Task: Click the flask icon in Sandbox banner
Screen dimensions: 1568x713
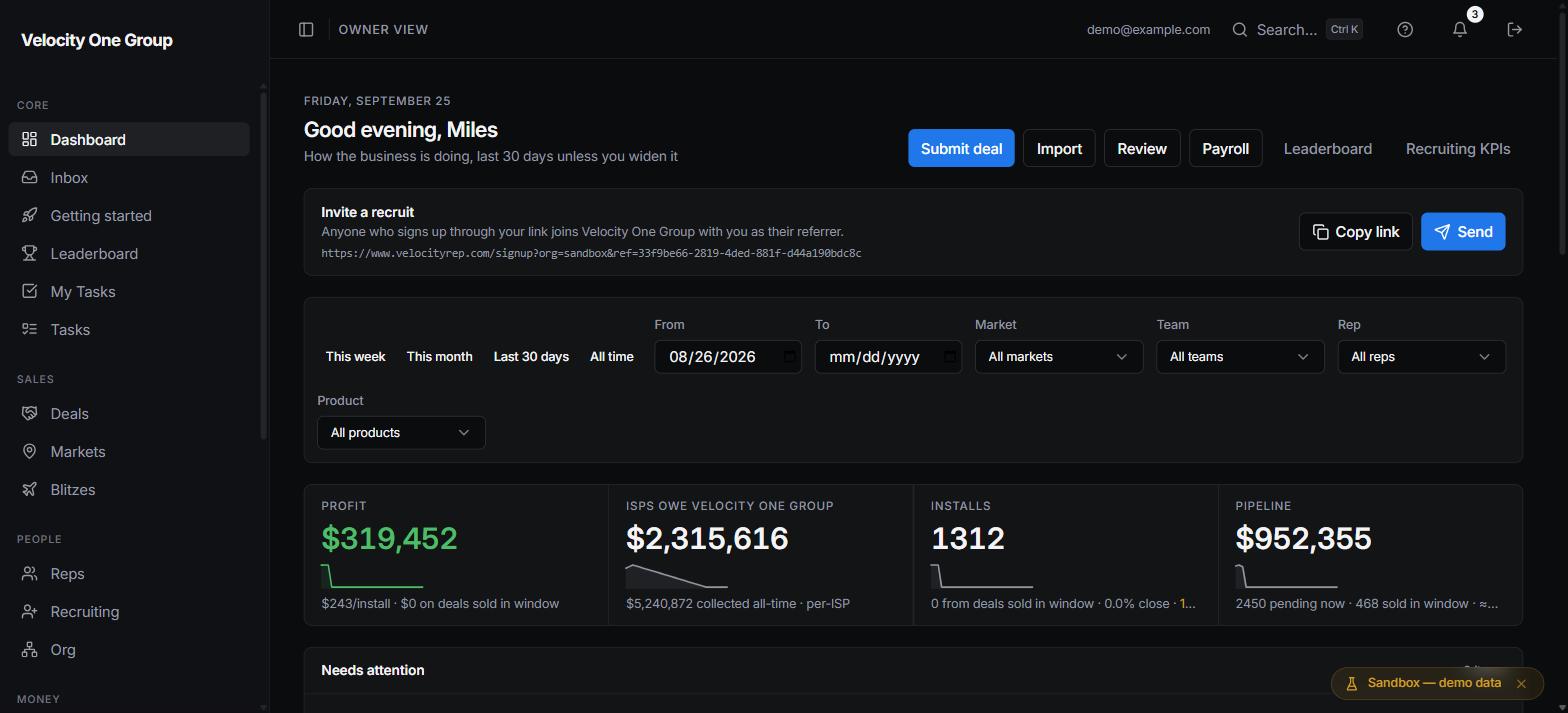Action: (1351, 684)
